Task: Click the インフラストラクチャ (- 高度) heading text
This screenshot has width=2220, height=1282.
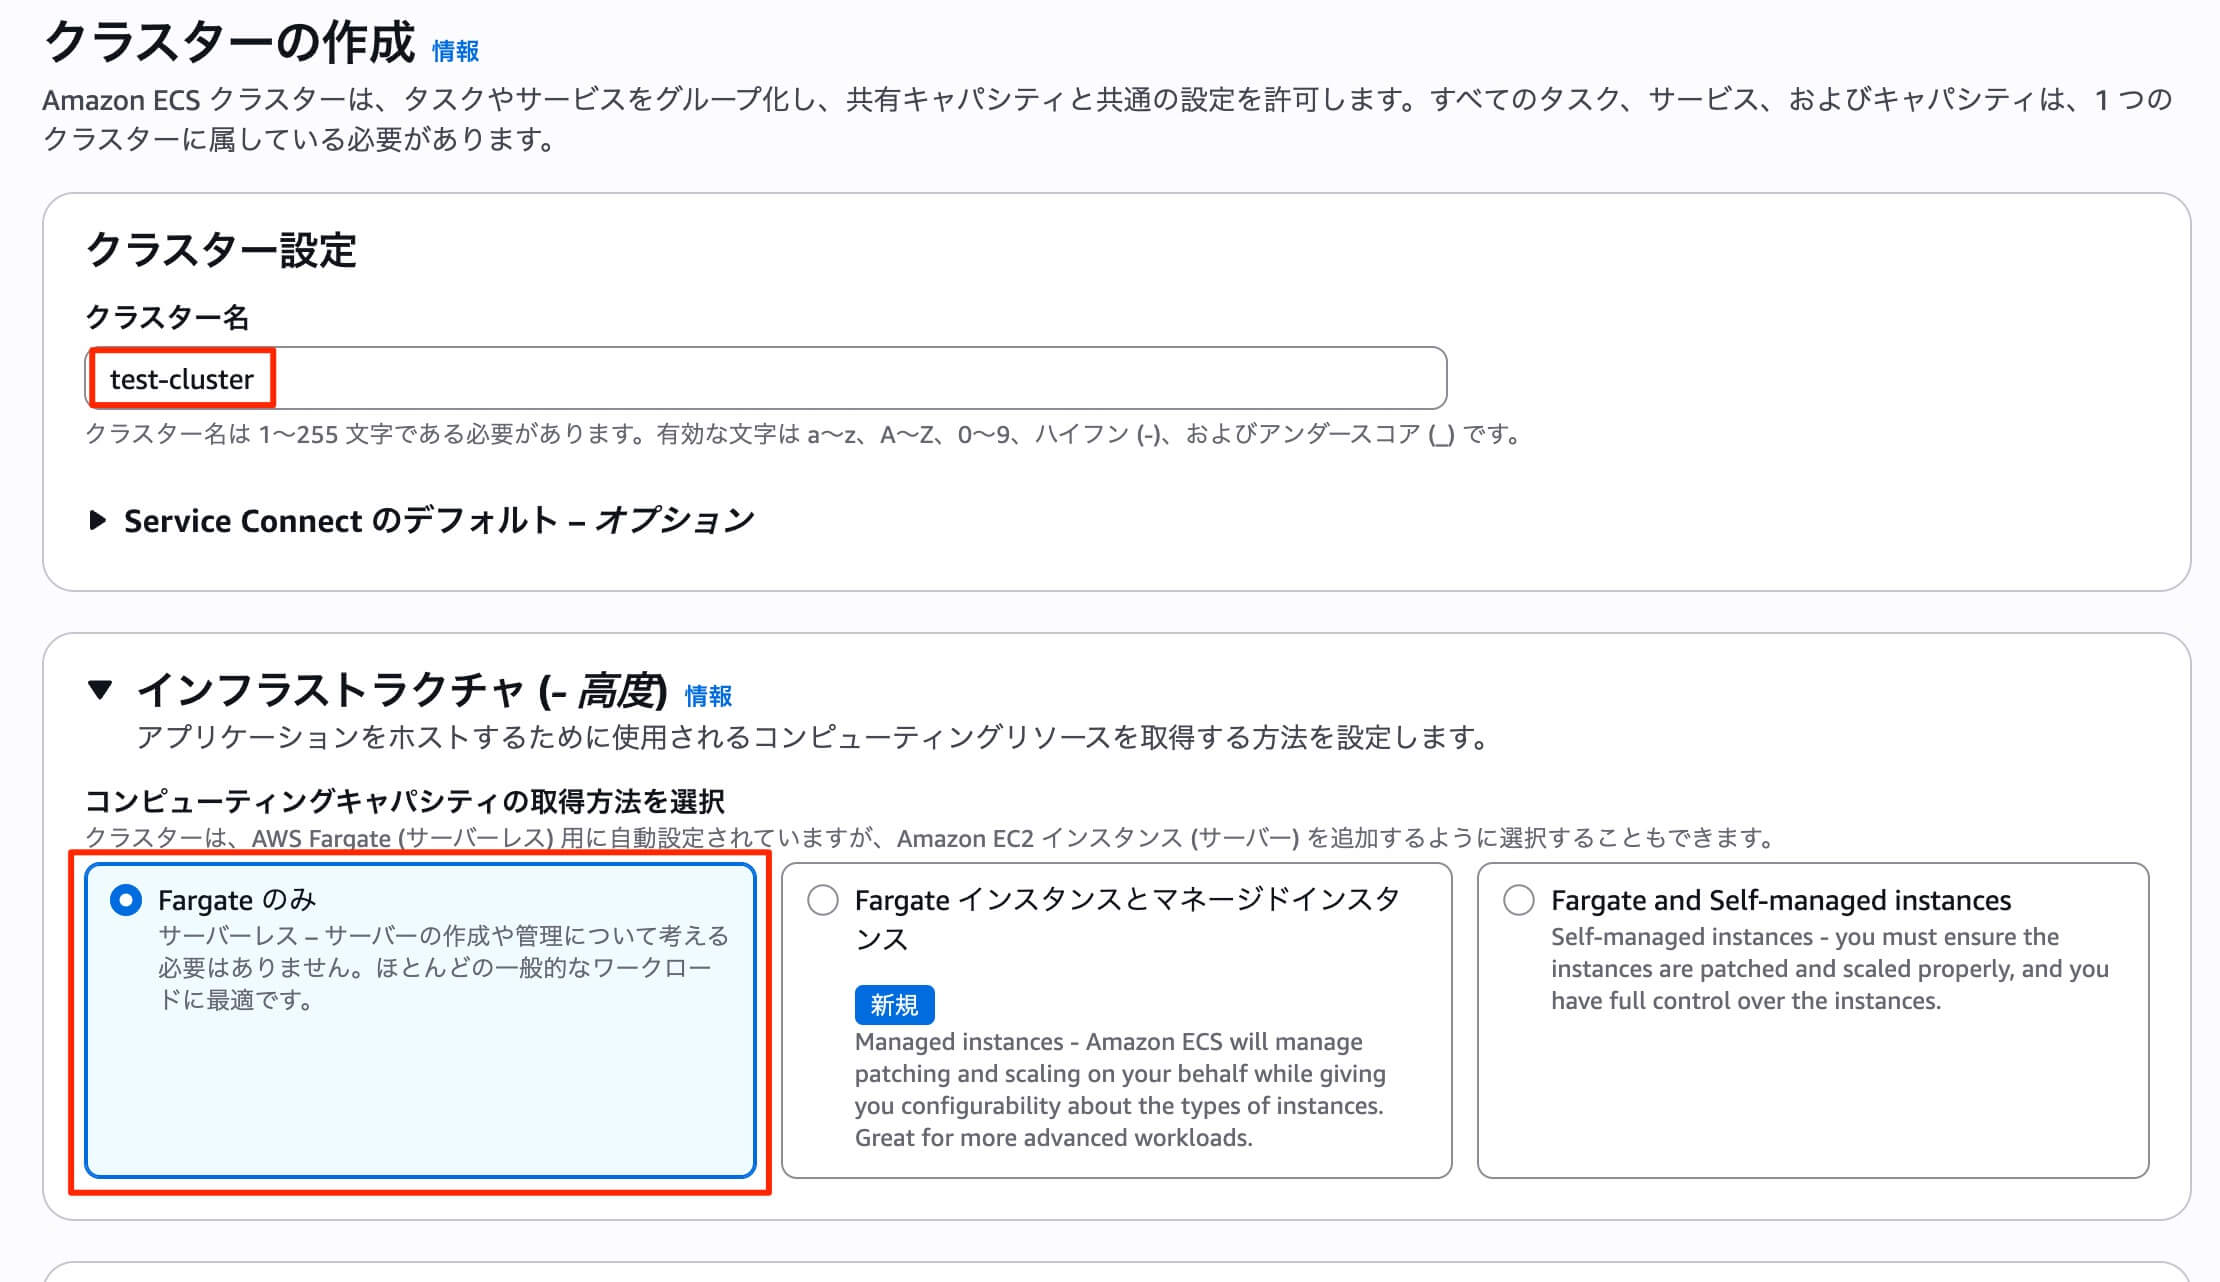Action: pos(400,691)
